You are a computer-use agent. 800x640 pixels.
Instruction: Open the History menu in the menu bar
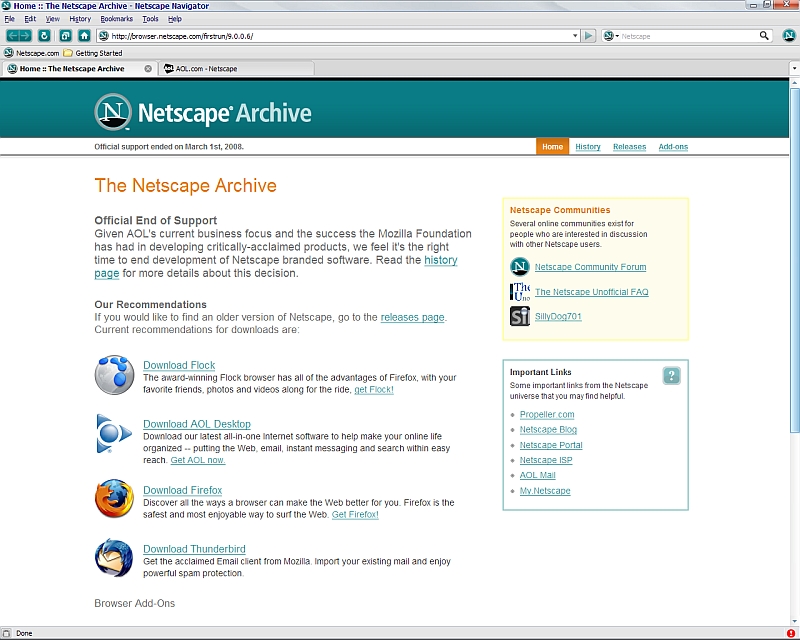[x=80, y=19]
